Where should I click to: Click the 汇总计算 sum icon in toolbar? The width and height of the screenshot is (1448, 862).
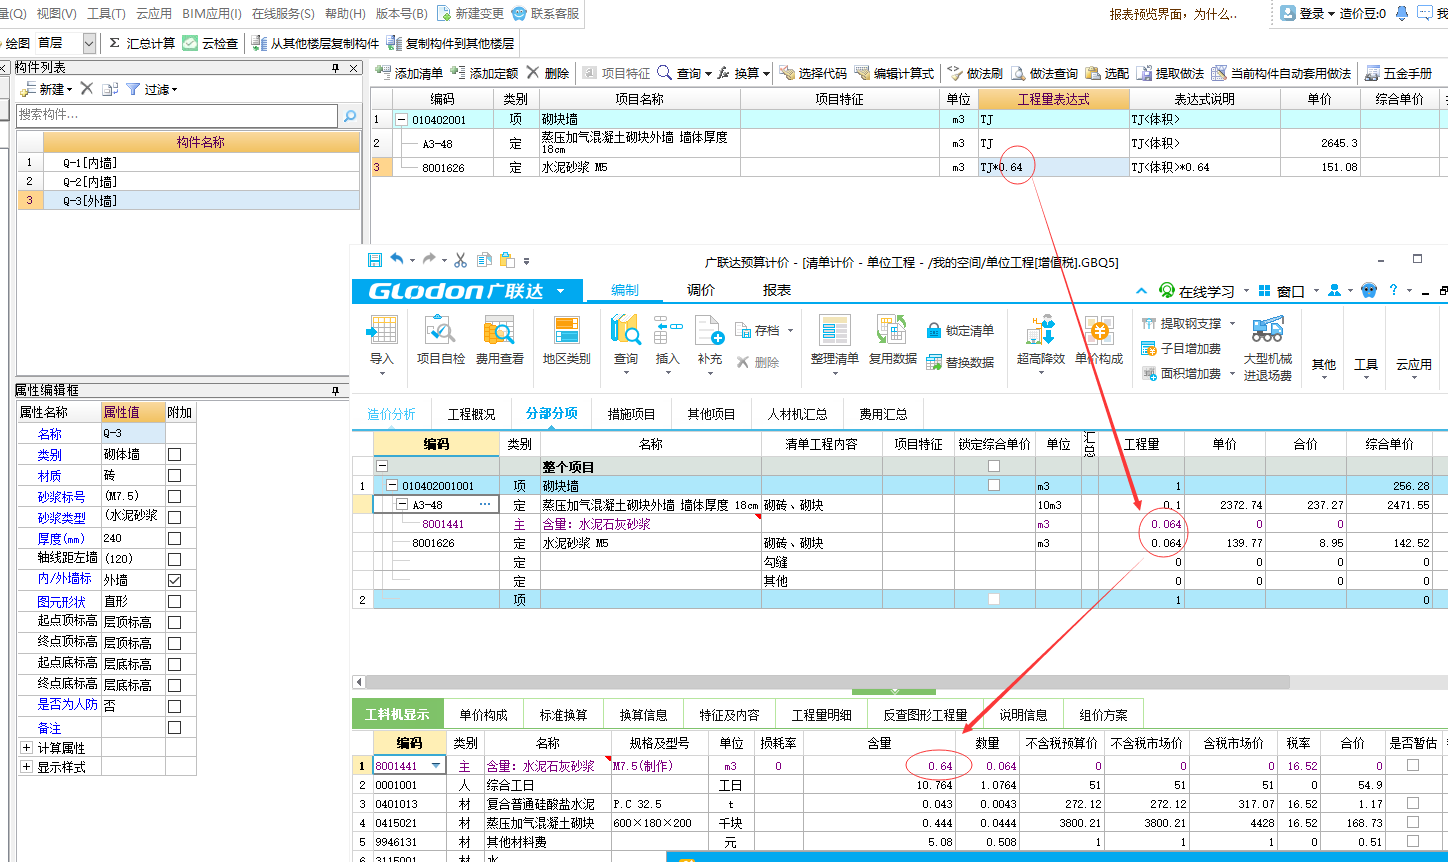[x=114, y=43]
